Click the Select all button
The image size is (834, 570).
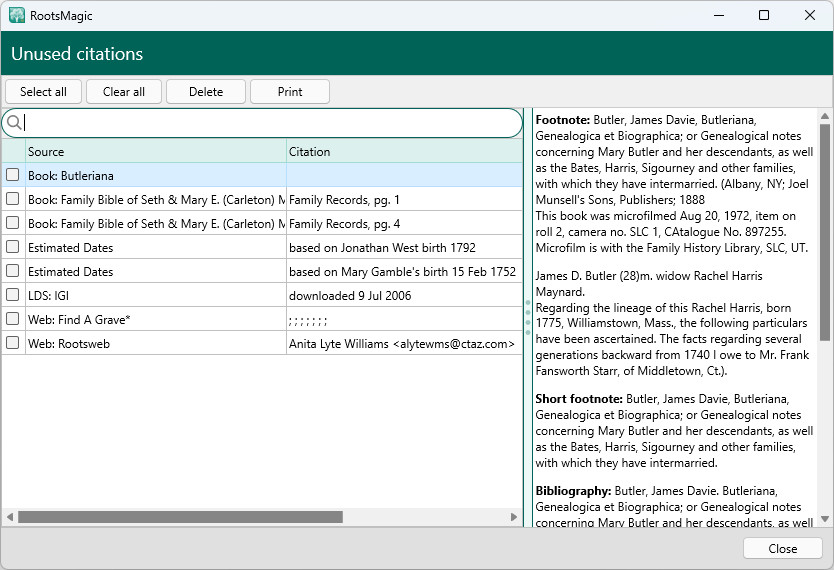[x=43, y=91]
